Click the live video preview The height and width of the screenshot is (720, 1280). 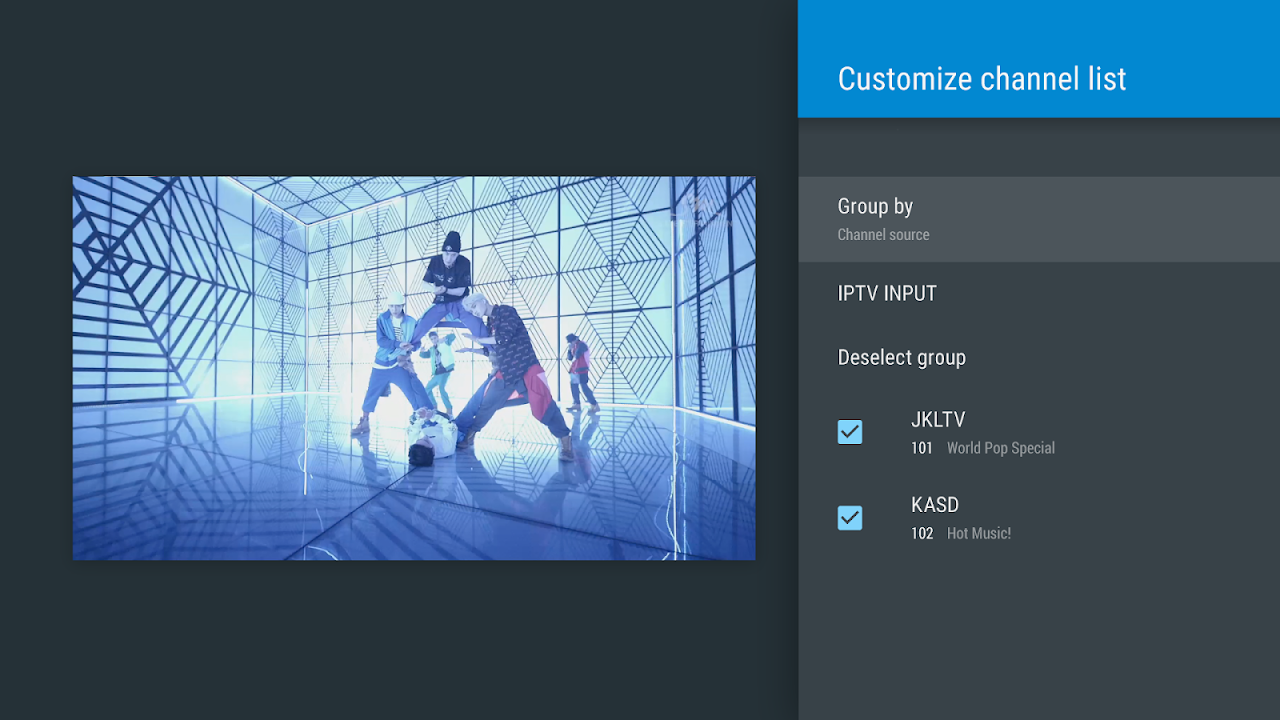click(414, 367)
